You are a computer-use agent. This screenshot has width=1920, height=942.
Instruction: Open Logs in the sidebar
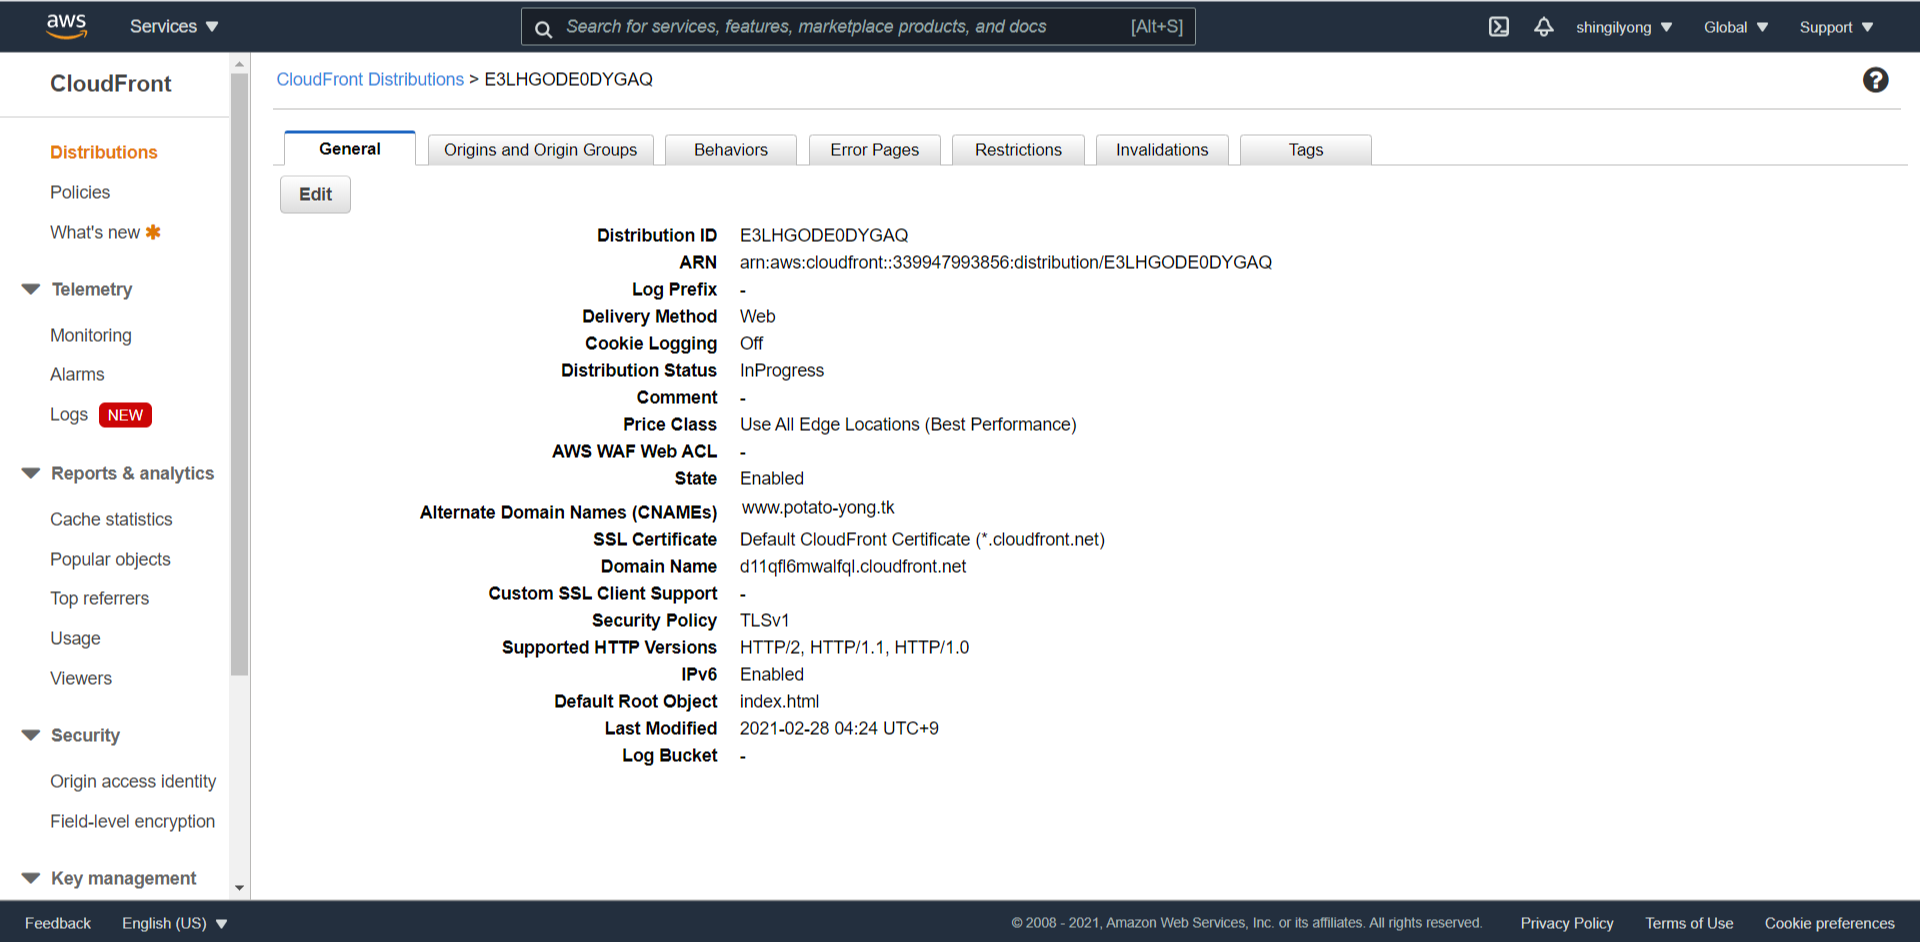click(69, 414)
